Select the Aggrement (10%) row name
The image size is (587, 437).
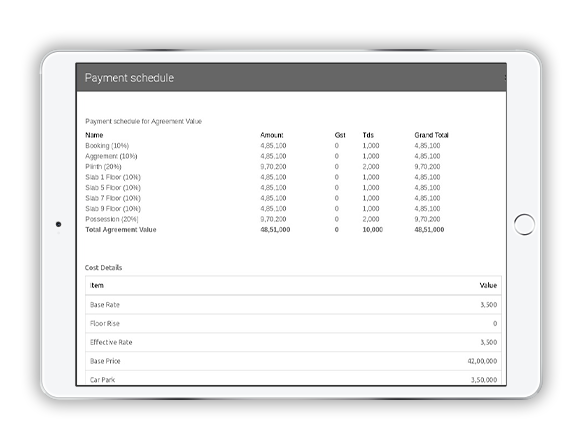click(111, 156)
